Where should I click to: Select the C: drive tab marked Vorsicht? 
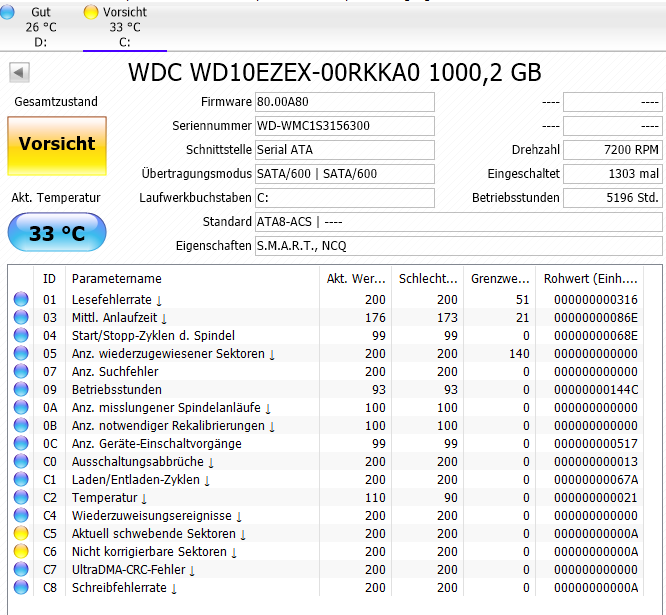(x=124, y=27)
